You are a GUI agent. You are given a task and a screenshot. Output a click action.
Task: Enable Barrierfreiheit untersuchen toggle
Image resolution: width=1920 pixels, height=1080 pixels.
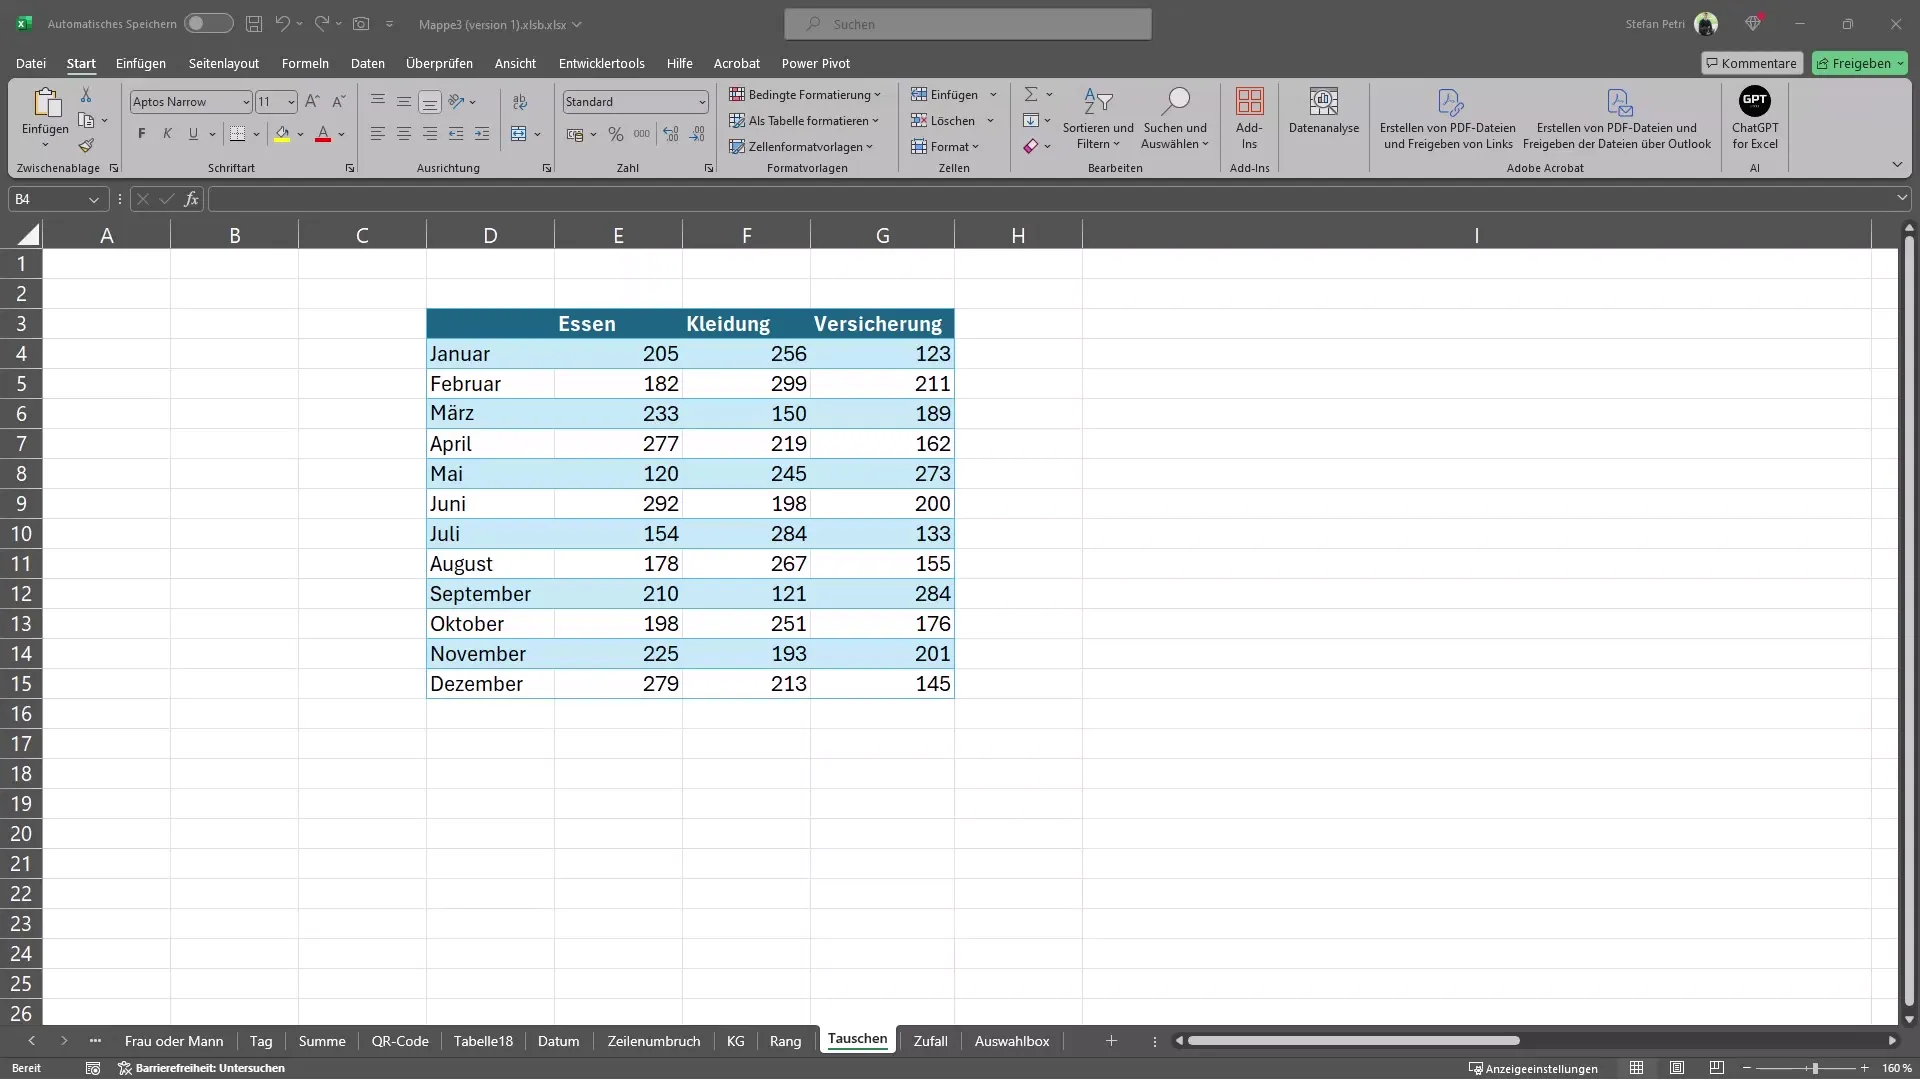pos(203,1068)
